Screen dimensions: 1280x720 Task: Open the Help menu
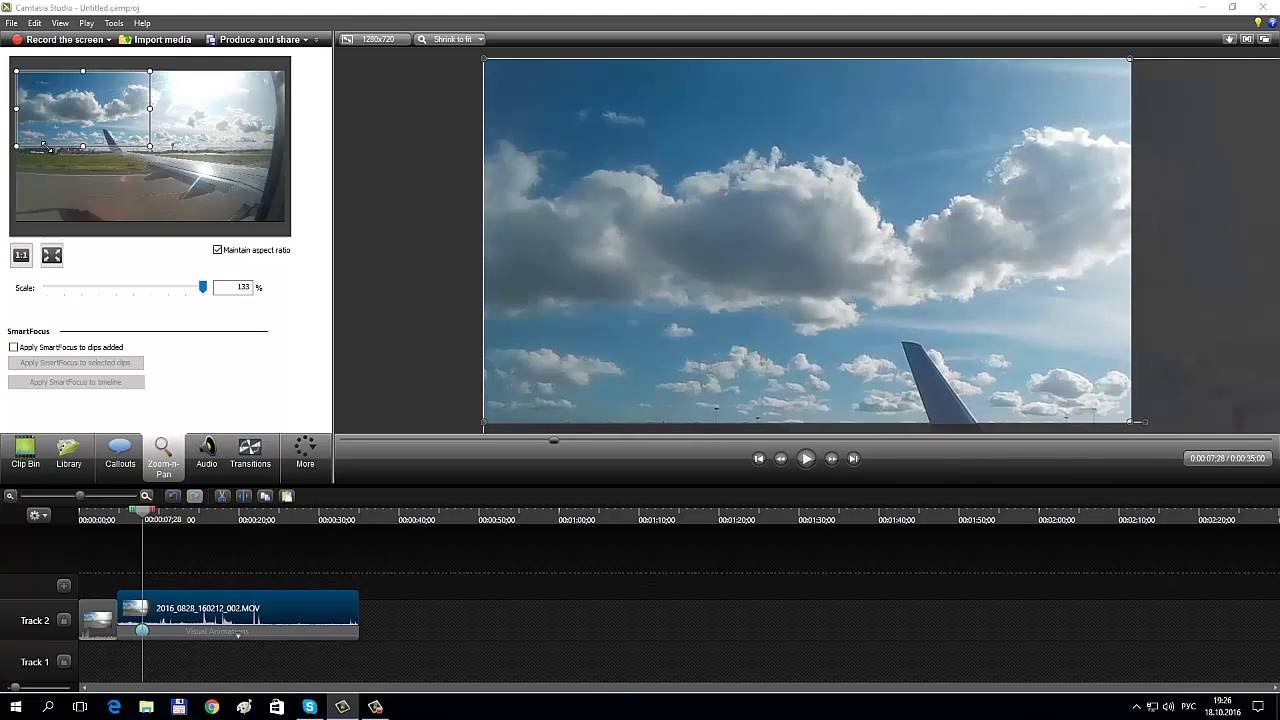tap(142, 23)
